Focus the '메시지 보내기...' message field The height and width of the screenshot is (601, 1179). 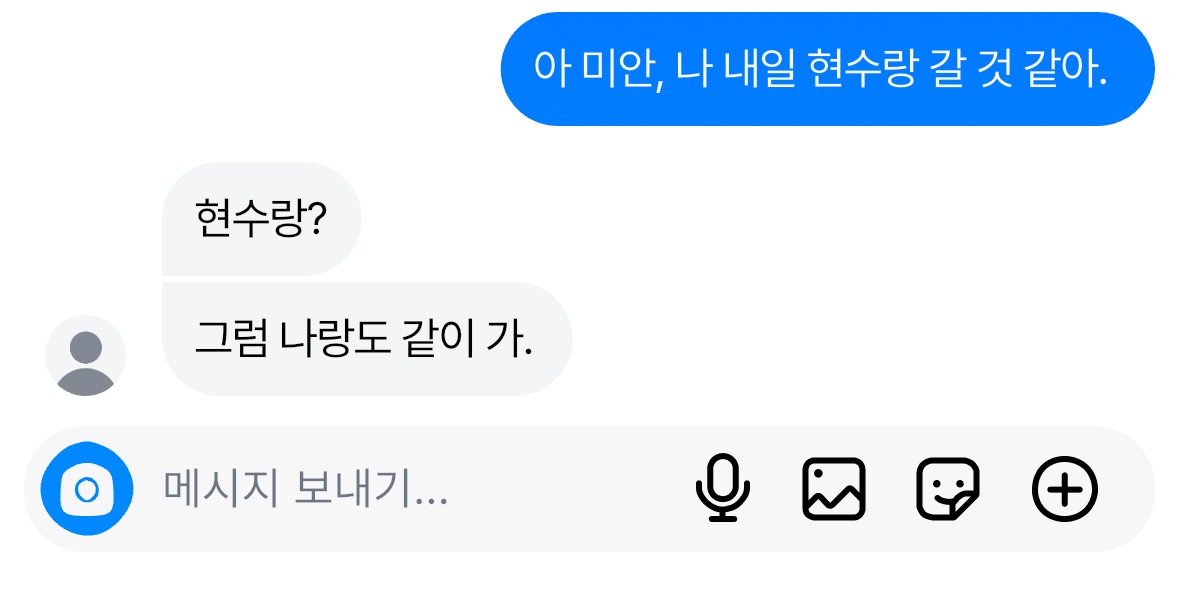click(400, 489)
